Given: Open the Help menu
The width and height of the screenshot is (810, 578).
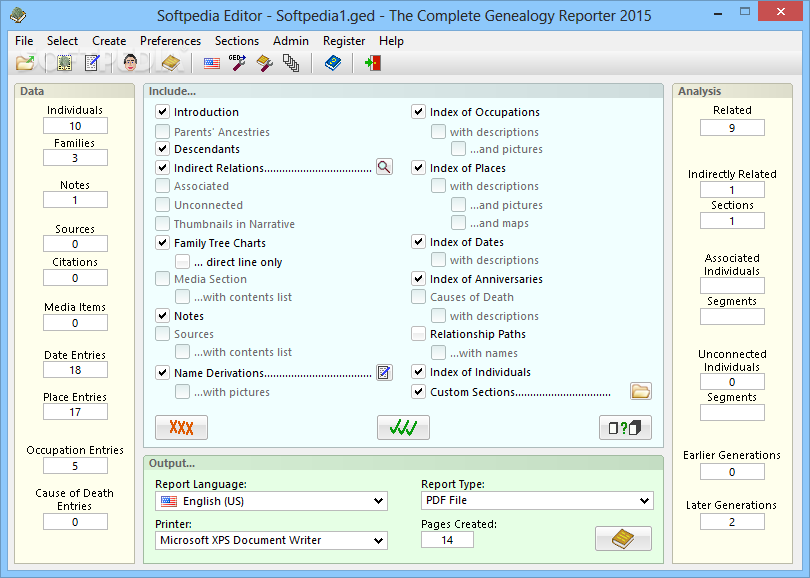Looking at the screenshot, I should click(x=391, y=41).
